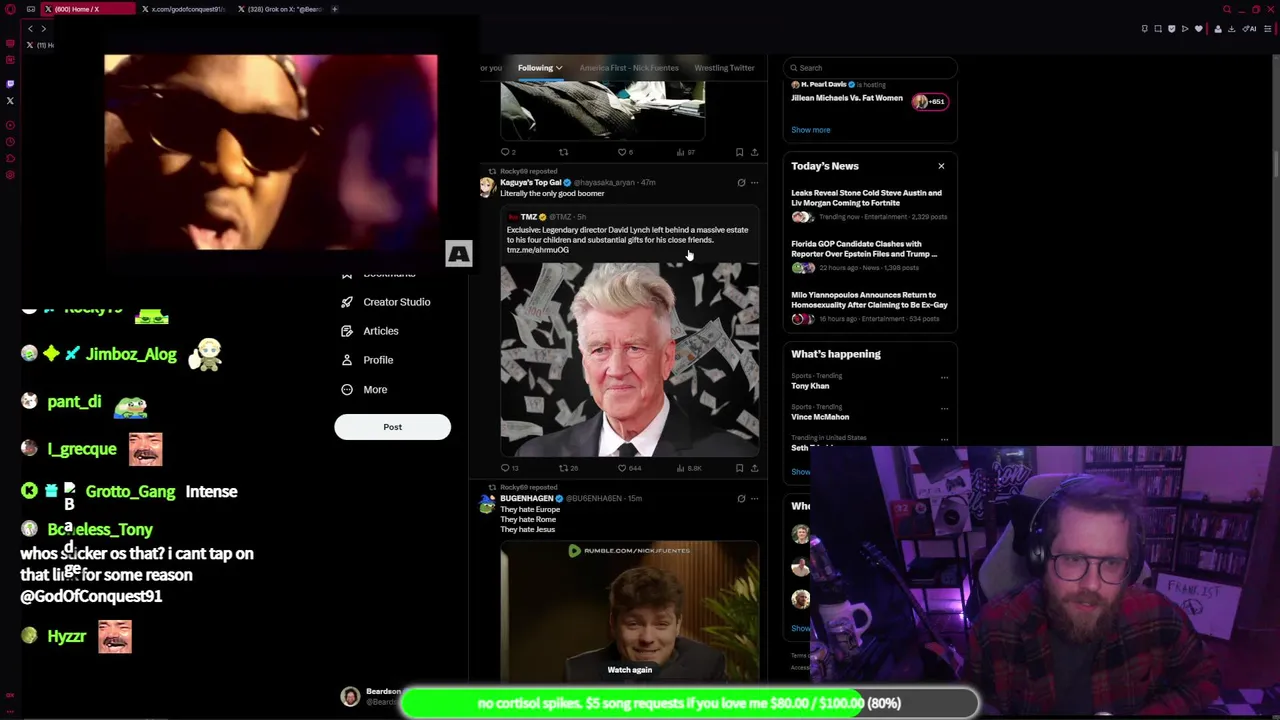Click Grok icon on Kaguya's Top Gal post
Screen dimensions: 1280x720
[741, 183]
